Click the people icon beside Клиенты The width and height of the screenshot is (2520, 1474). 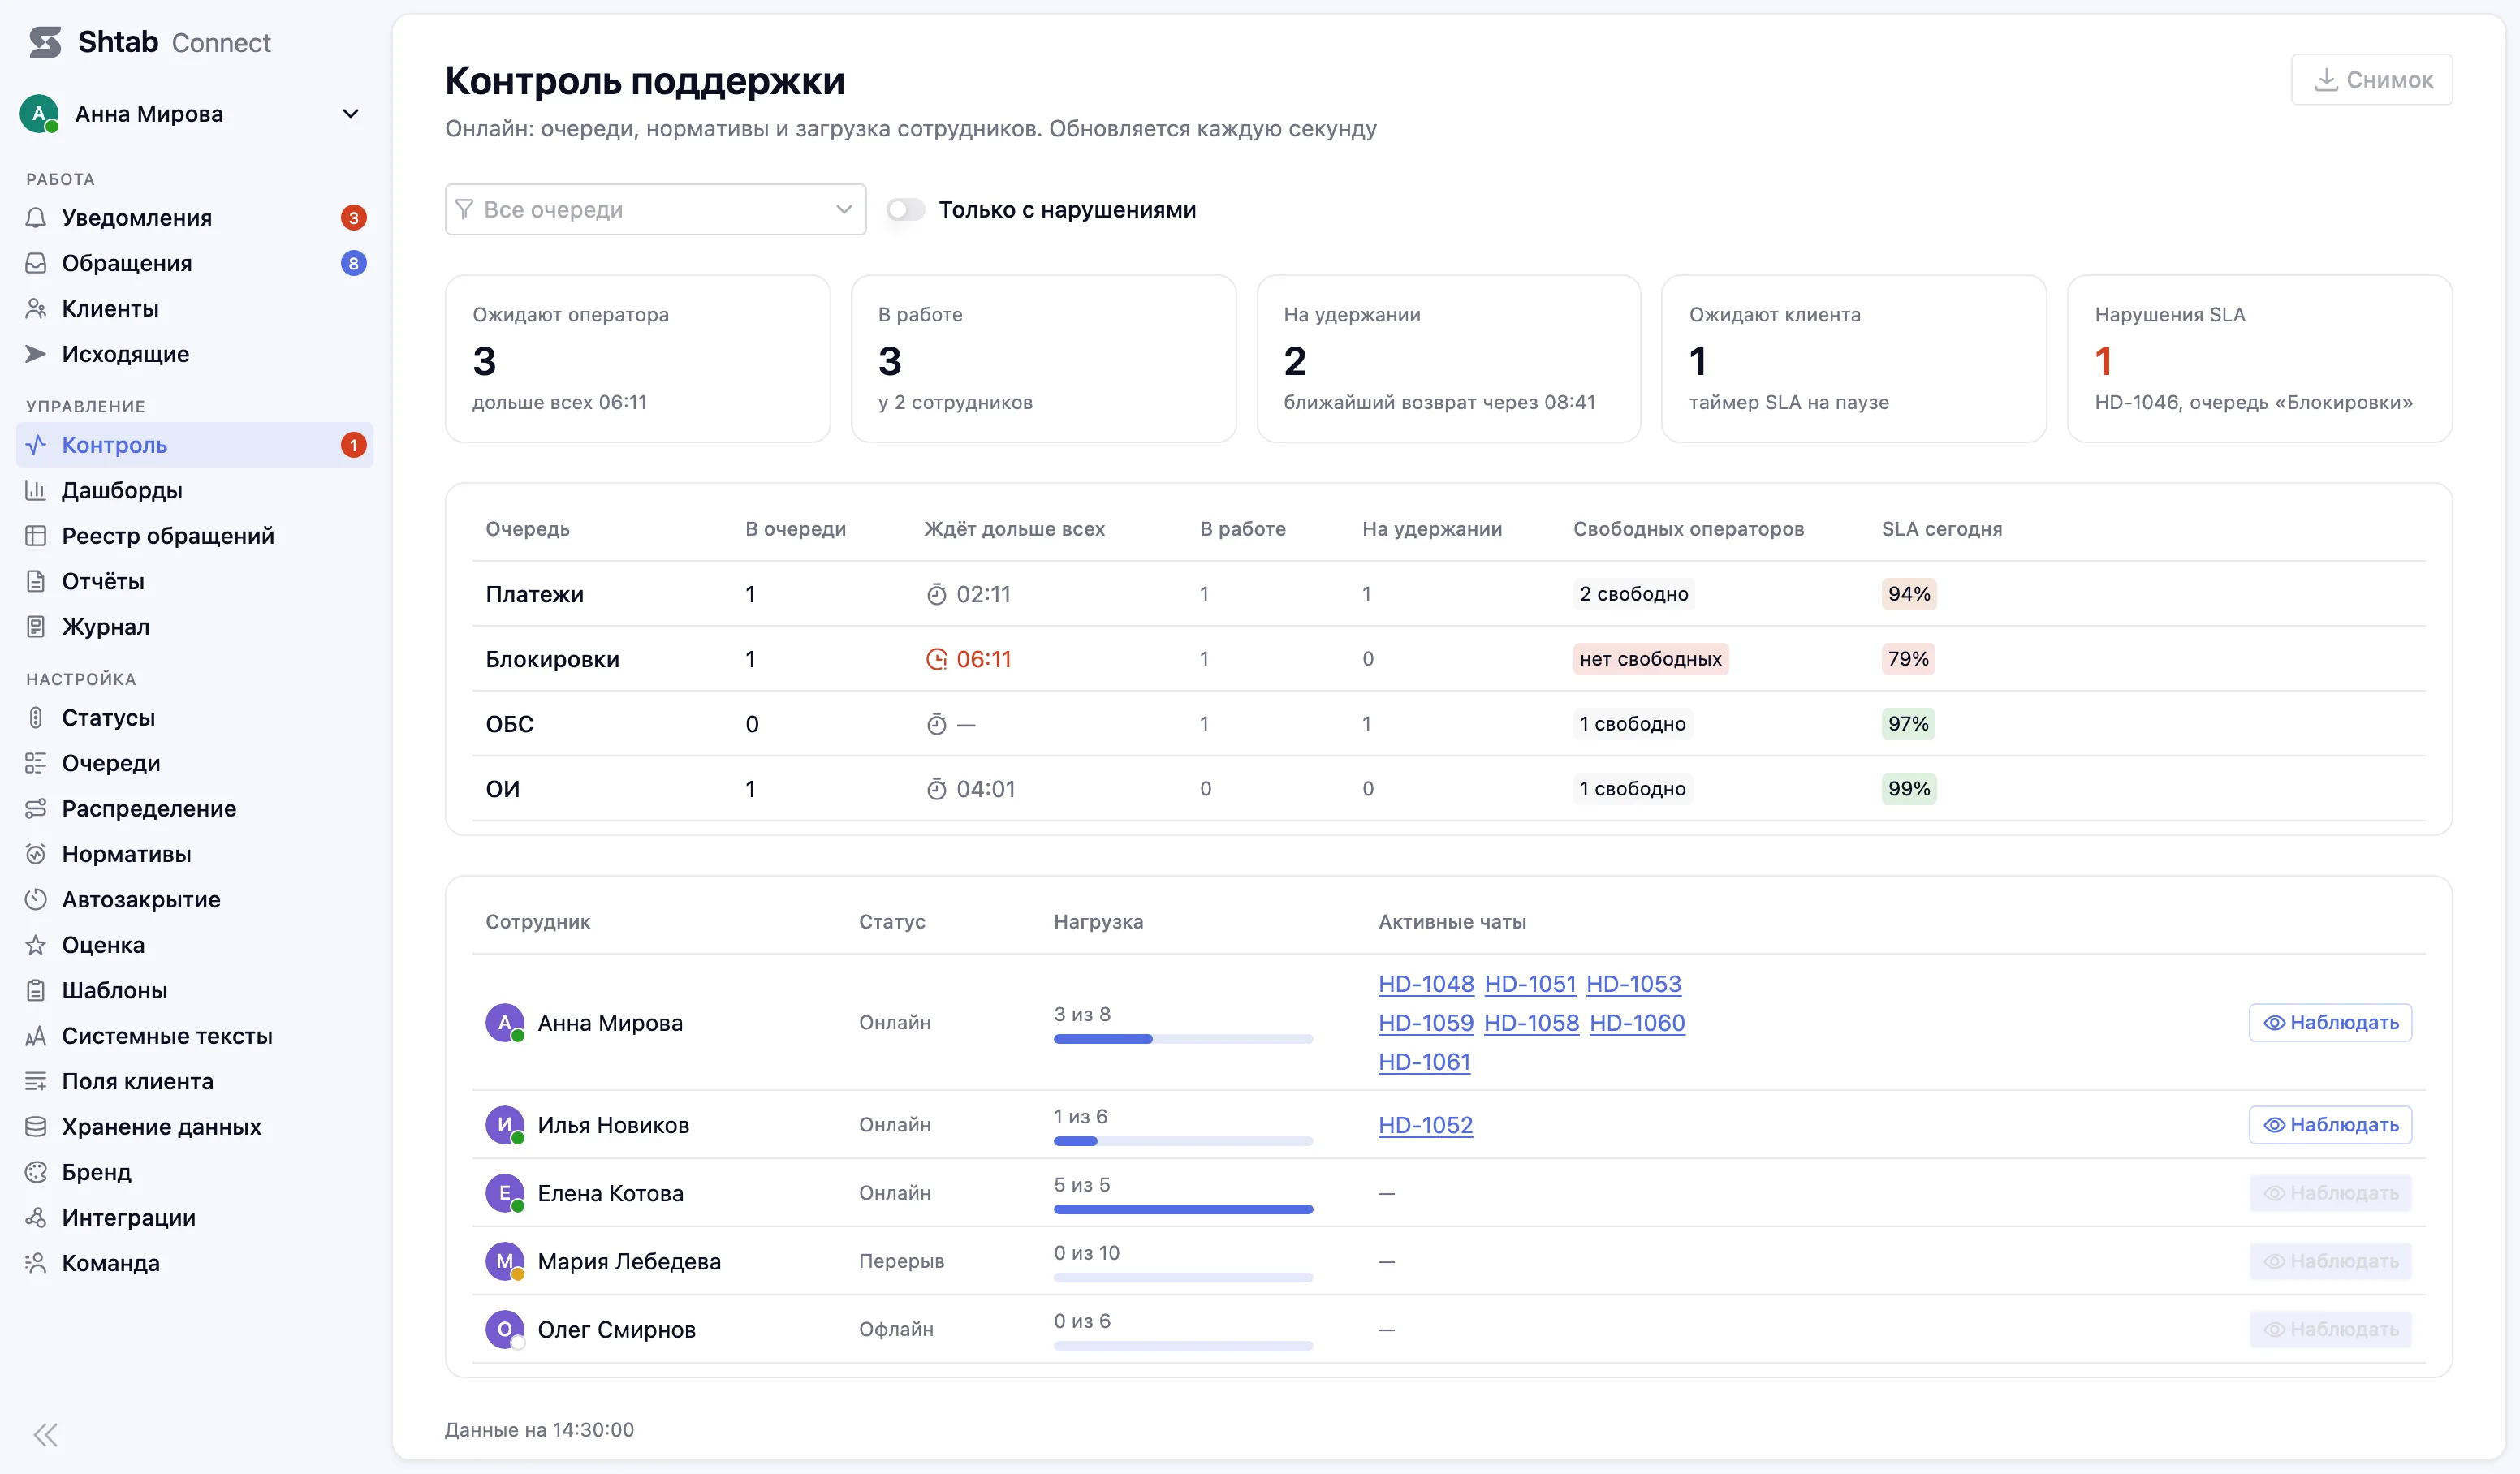[x=36, y=309]
